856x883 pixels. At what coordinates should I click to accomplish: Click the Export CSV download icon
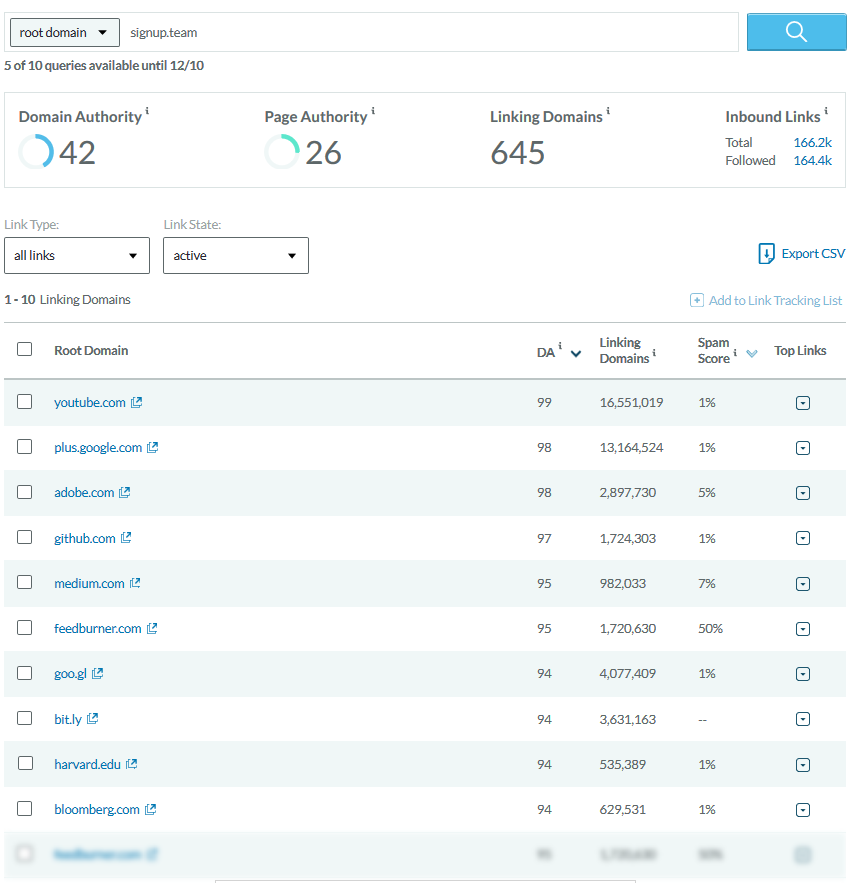click(x=766, y=253)
